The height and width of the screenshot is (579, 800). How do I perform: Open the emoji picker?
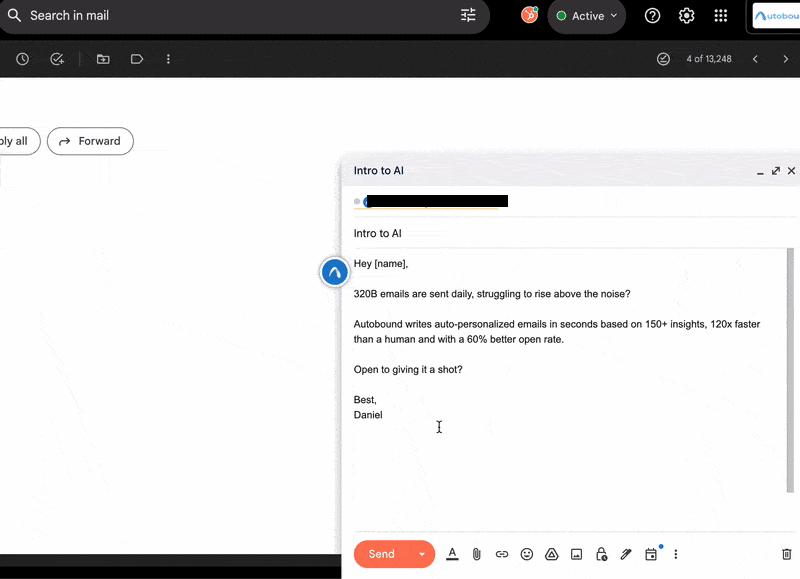pyautogui.click(x=527, y=554)
